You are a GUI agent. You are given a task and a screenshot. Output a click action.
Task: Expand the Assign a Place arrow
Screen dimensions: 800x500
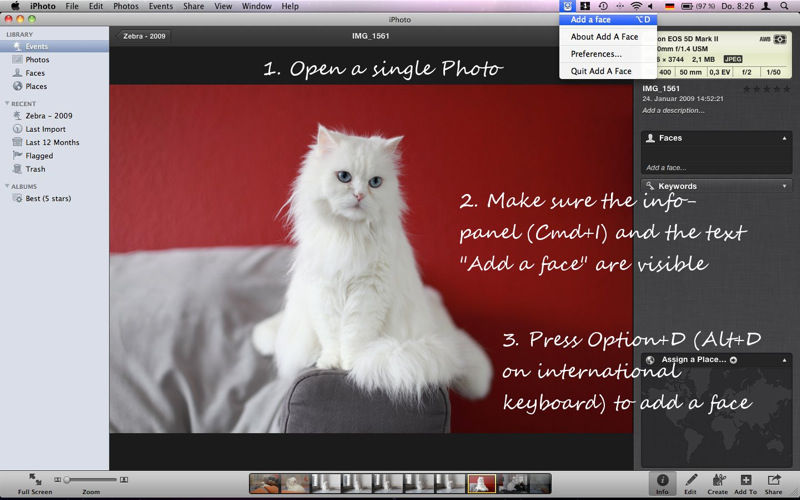pyautogui.click(x=733, y=359)
